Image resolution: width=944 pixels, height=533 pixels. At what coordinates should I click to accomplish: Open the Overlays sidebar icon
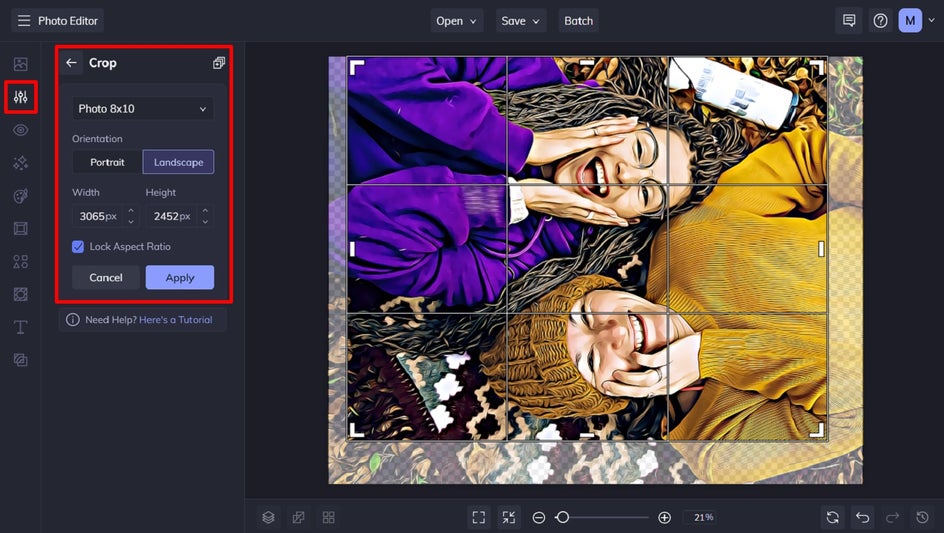point(20,360)
